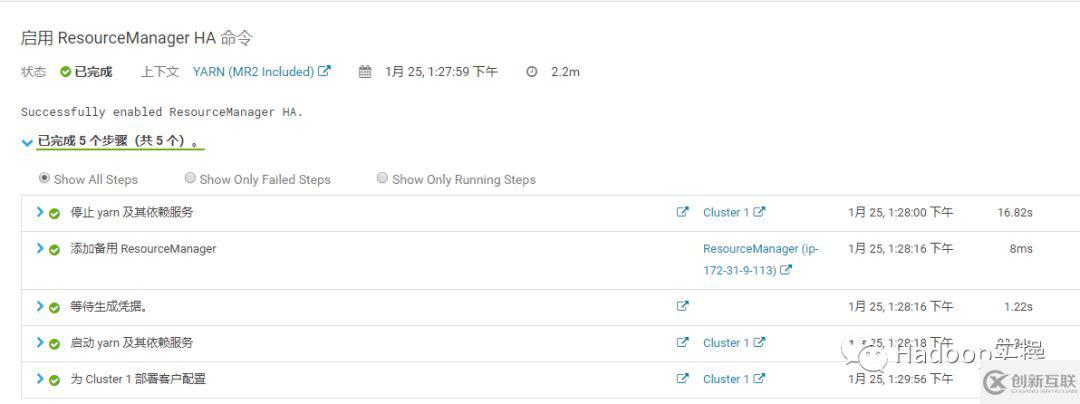Select Show All Steps radio button
This screenshot has width=1080, height=404.
(x=44, y=179)
